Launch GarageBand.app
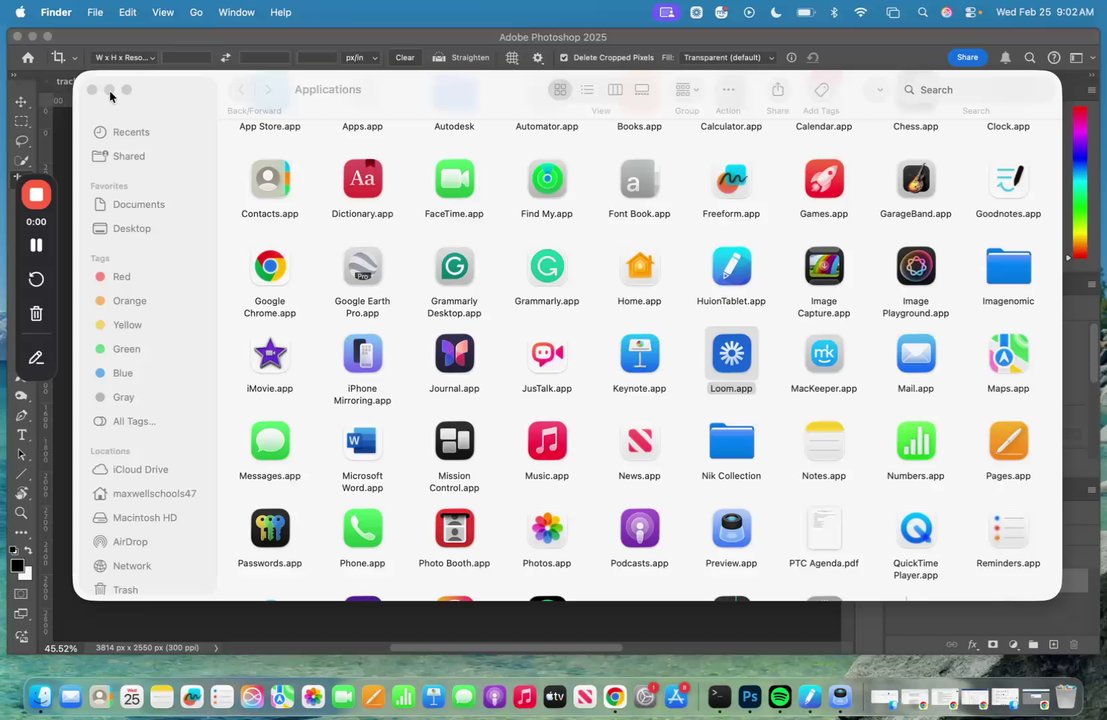 point(916,179)
